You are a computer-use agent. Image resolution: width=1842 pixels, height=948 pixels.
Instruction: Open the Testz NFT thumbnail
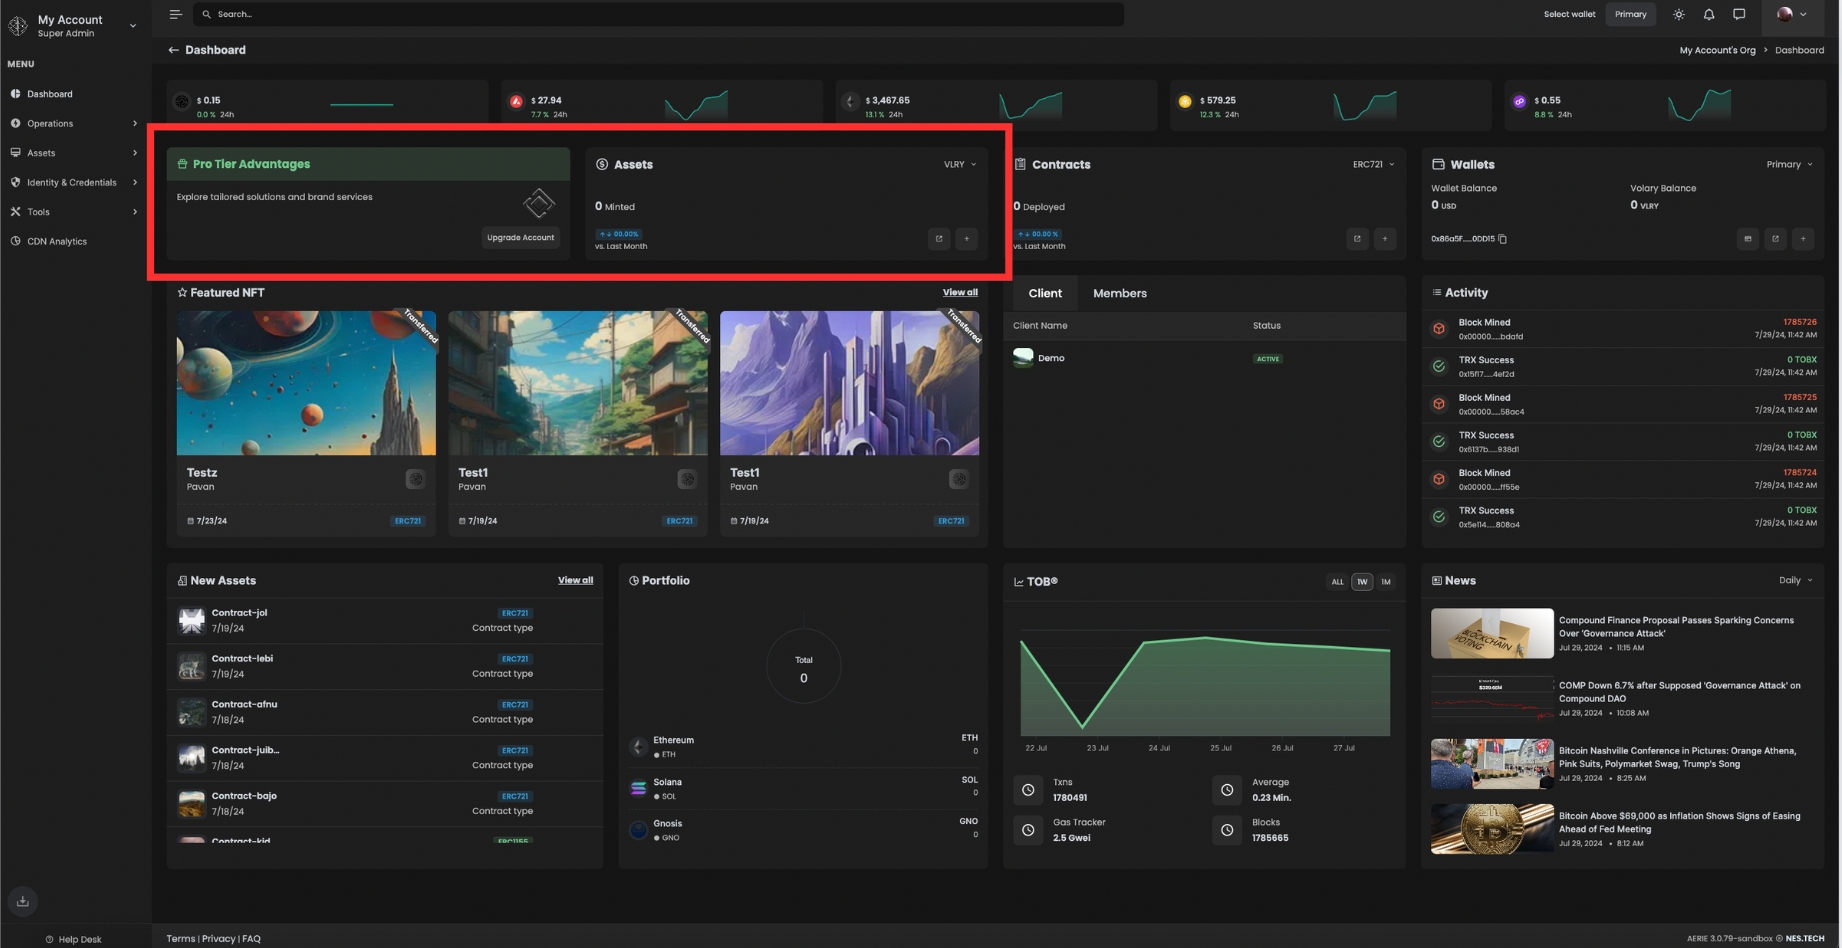pyautogui.click(x=306, y=383)
